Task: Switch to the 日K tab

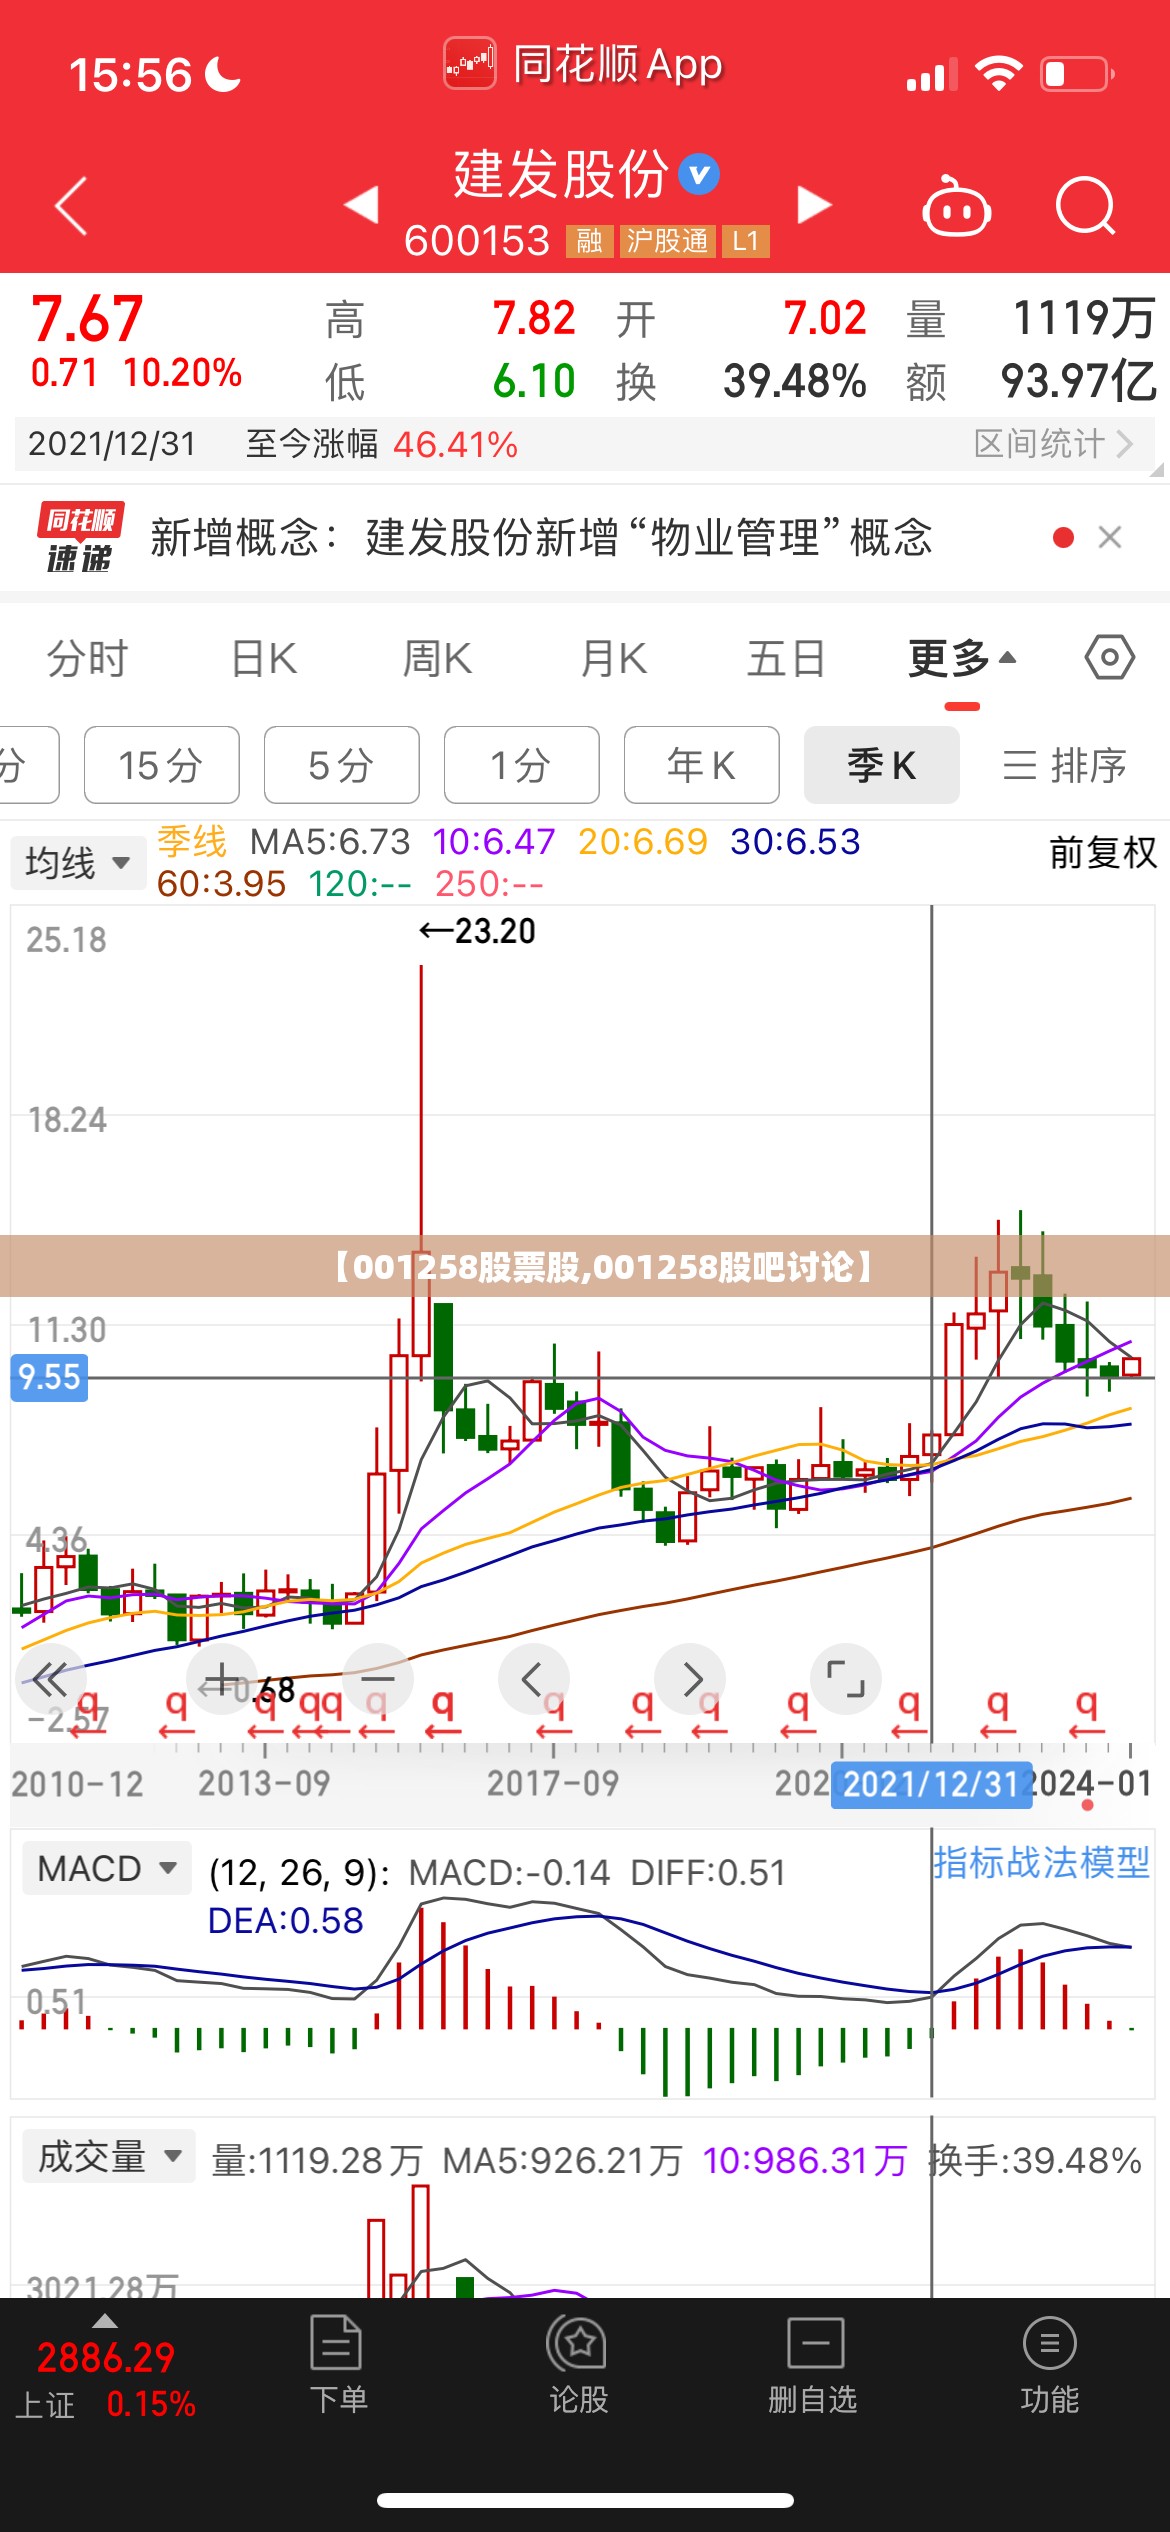Action: click(264, 659)
